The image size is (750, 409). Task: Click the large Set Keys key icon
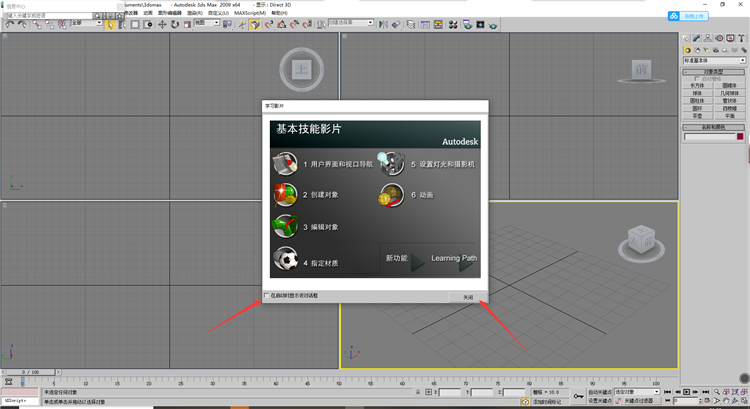click(x=579, y=396)
